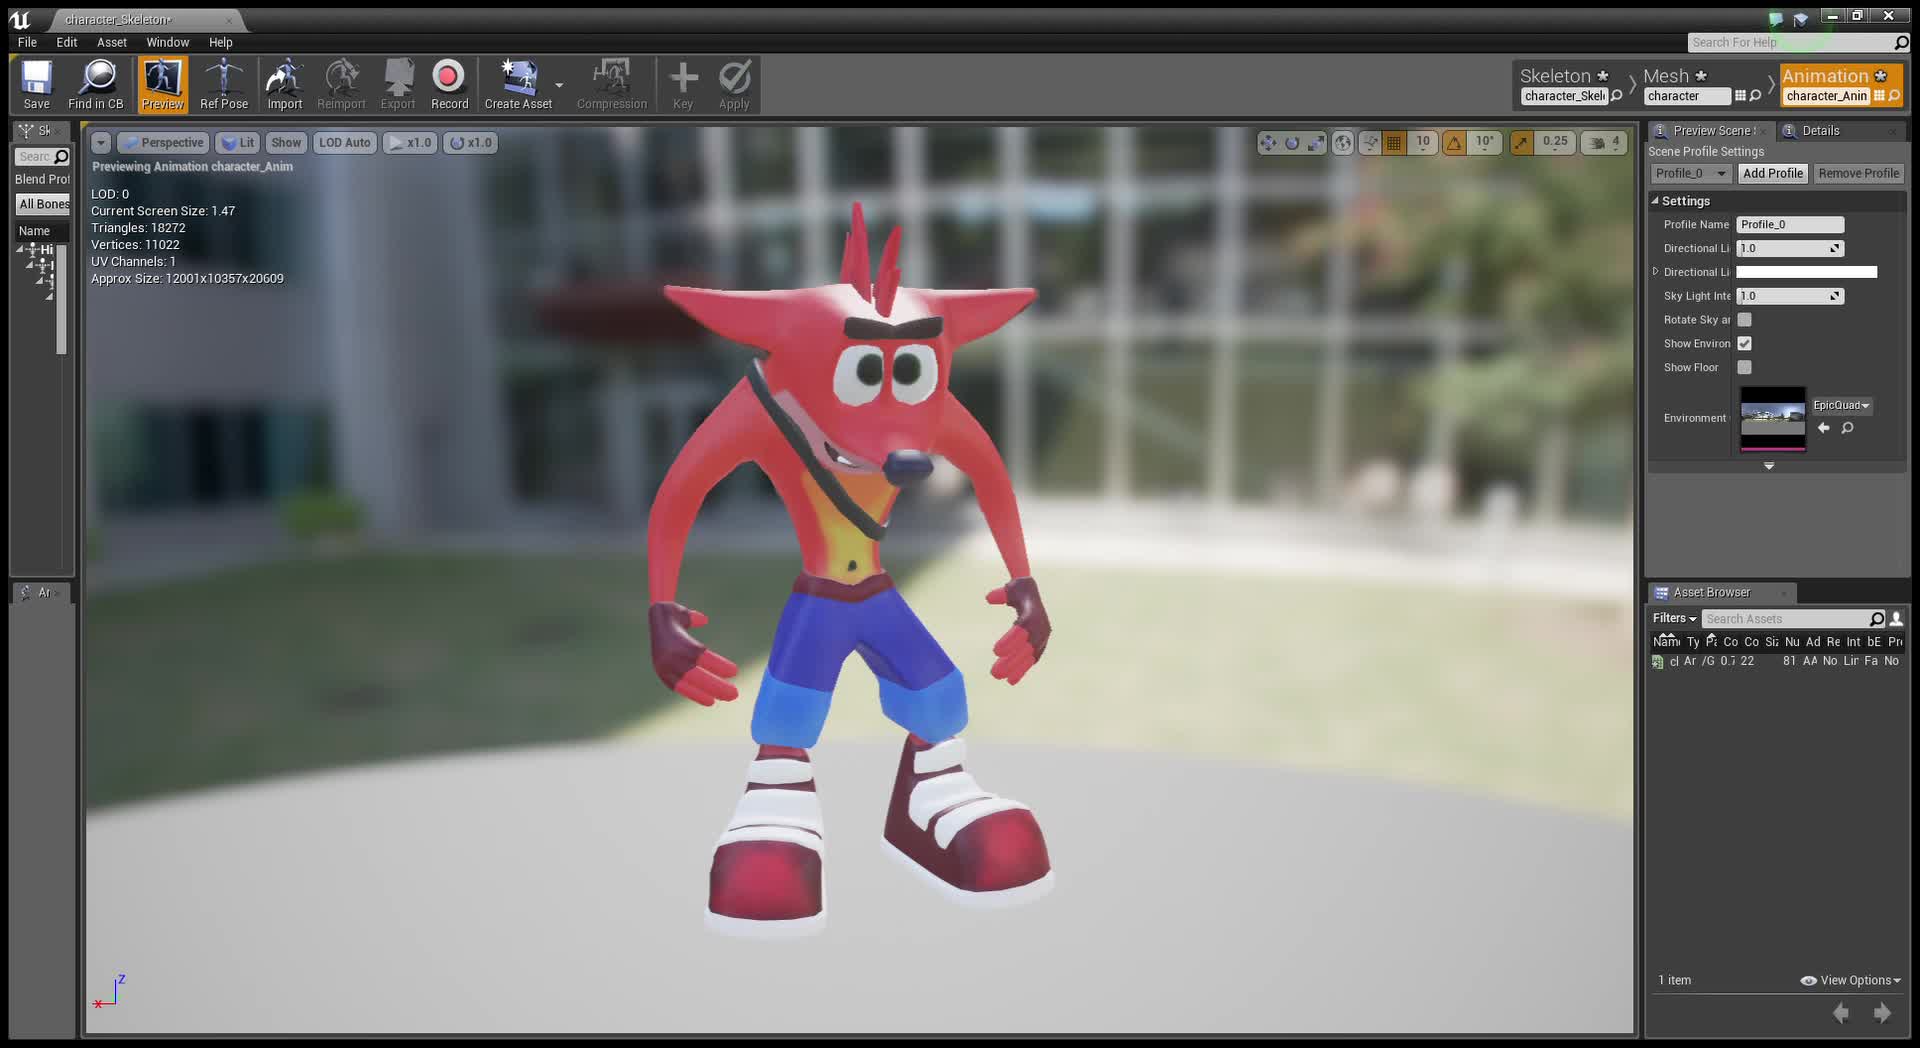Open the LOD Auto dropdown
The width and height of the screenshot is (1920, 1048).
[344, 142]
